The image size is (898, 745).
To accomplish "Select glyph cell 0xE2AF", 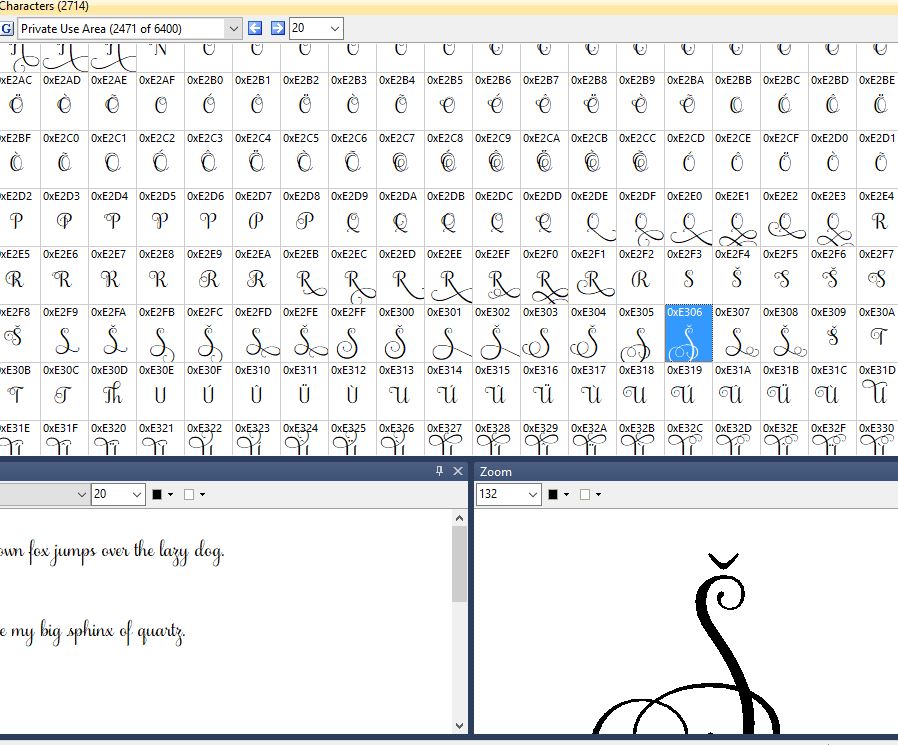I will (160, 101).
